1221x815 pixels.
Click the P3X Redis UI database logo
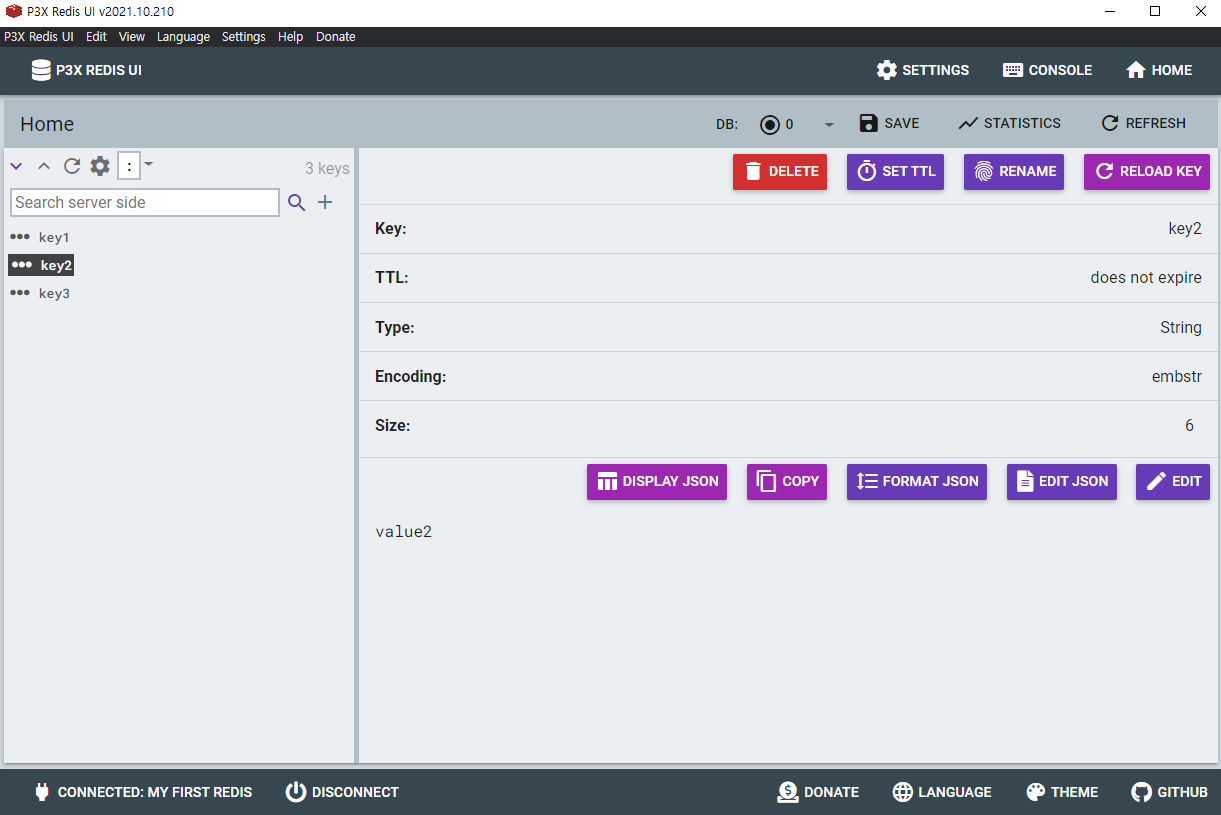[x=41, y=70]
